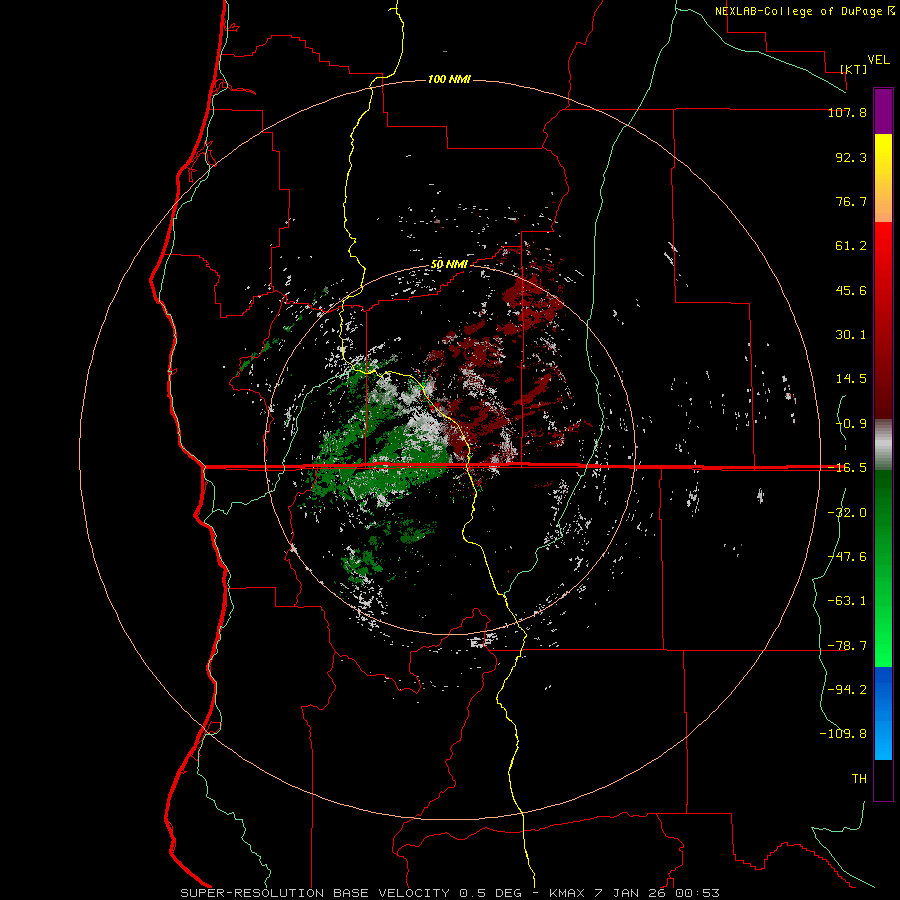
Task: Click the 76.7 velocity scale value
Action: tap(851, 201)
